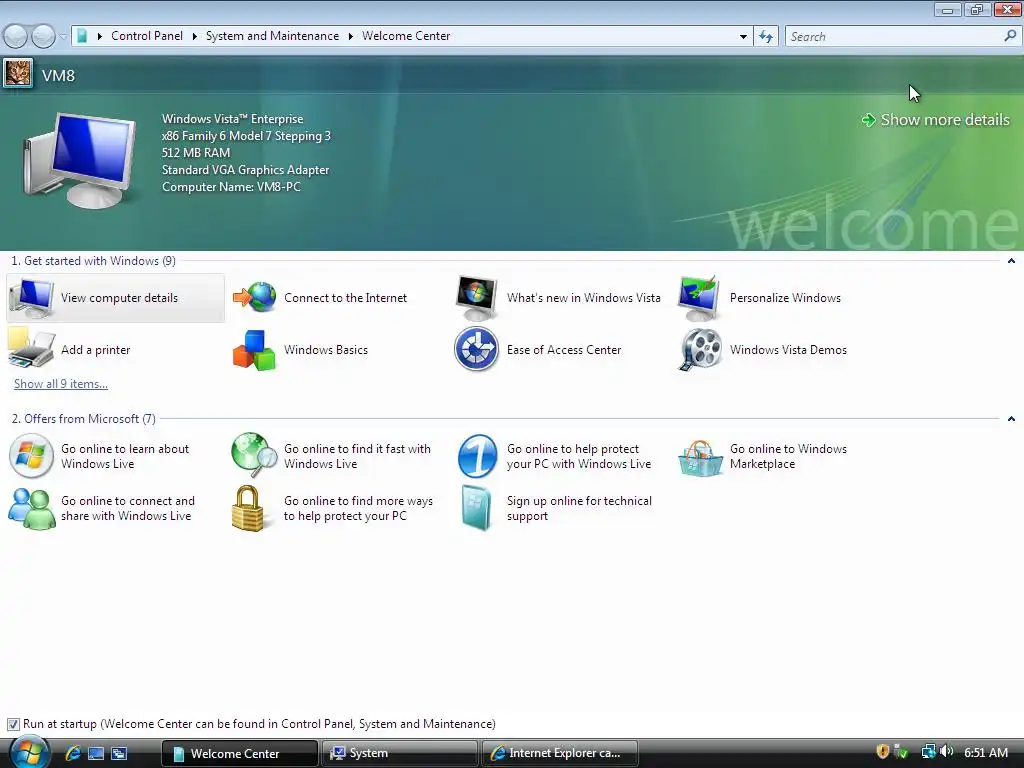
Task: Select System and Maintenance in the breadcrumb
Action: (x=272, y=36)
